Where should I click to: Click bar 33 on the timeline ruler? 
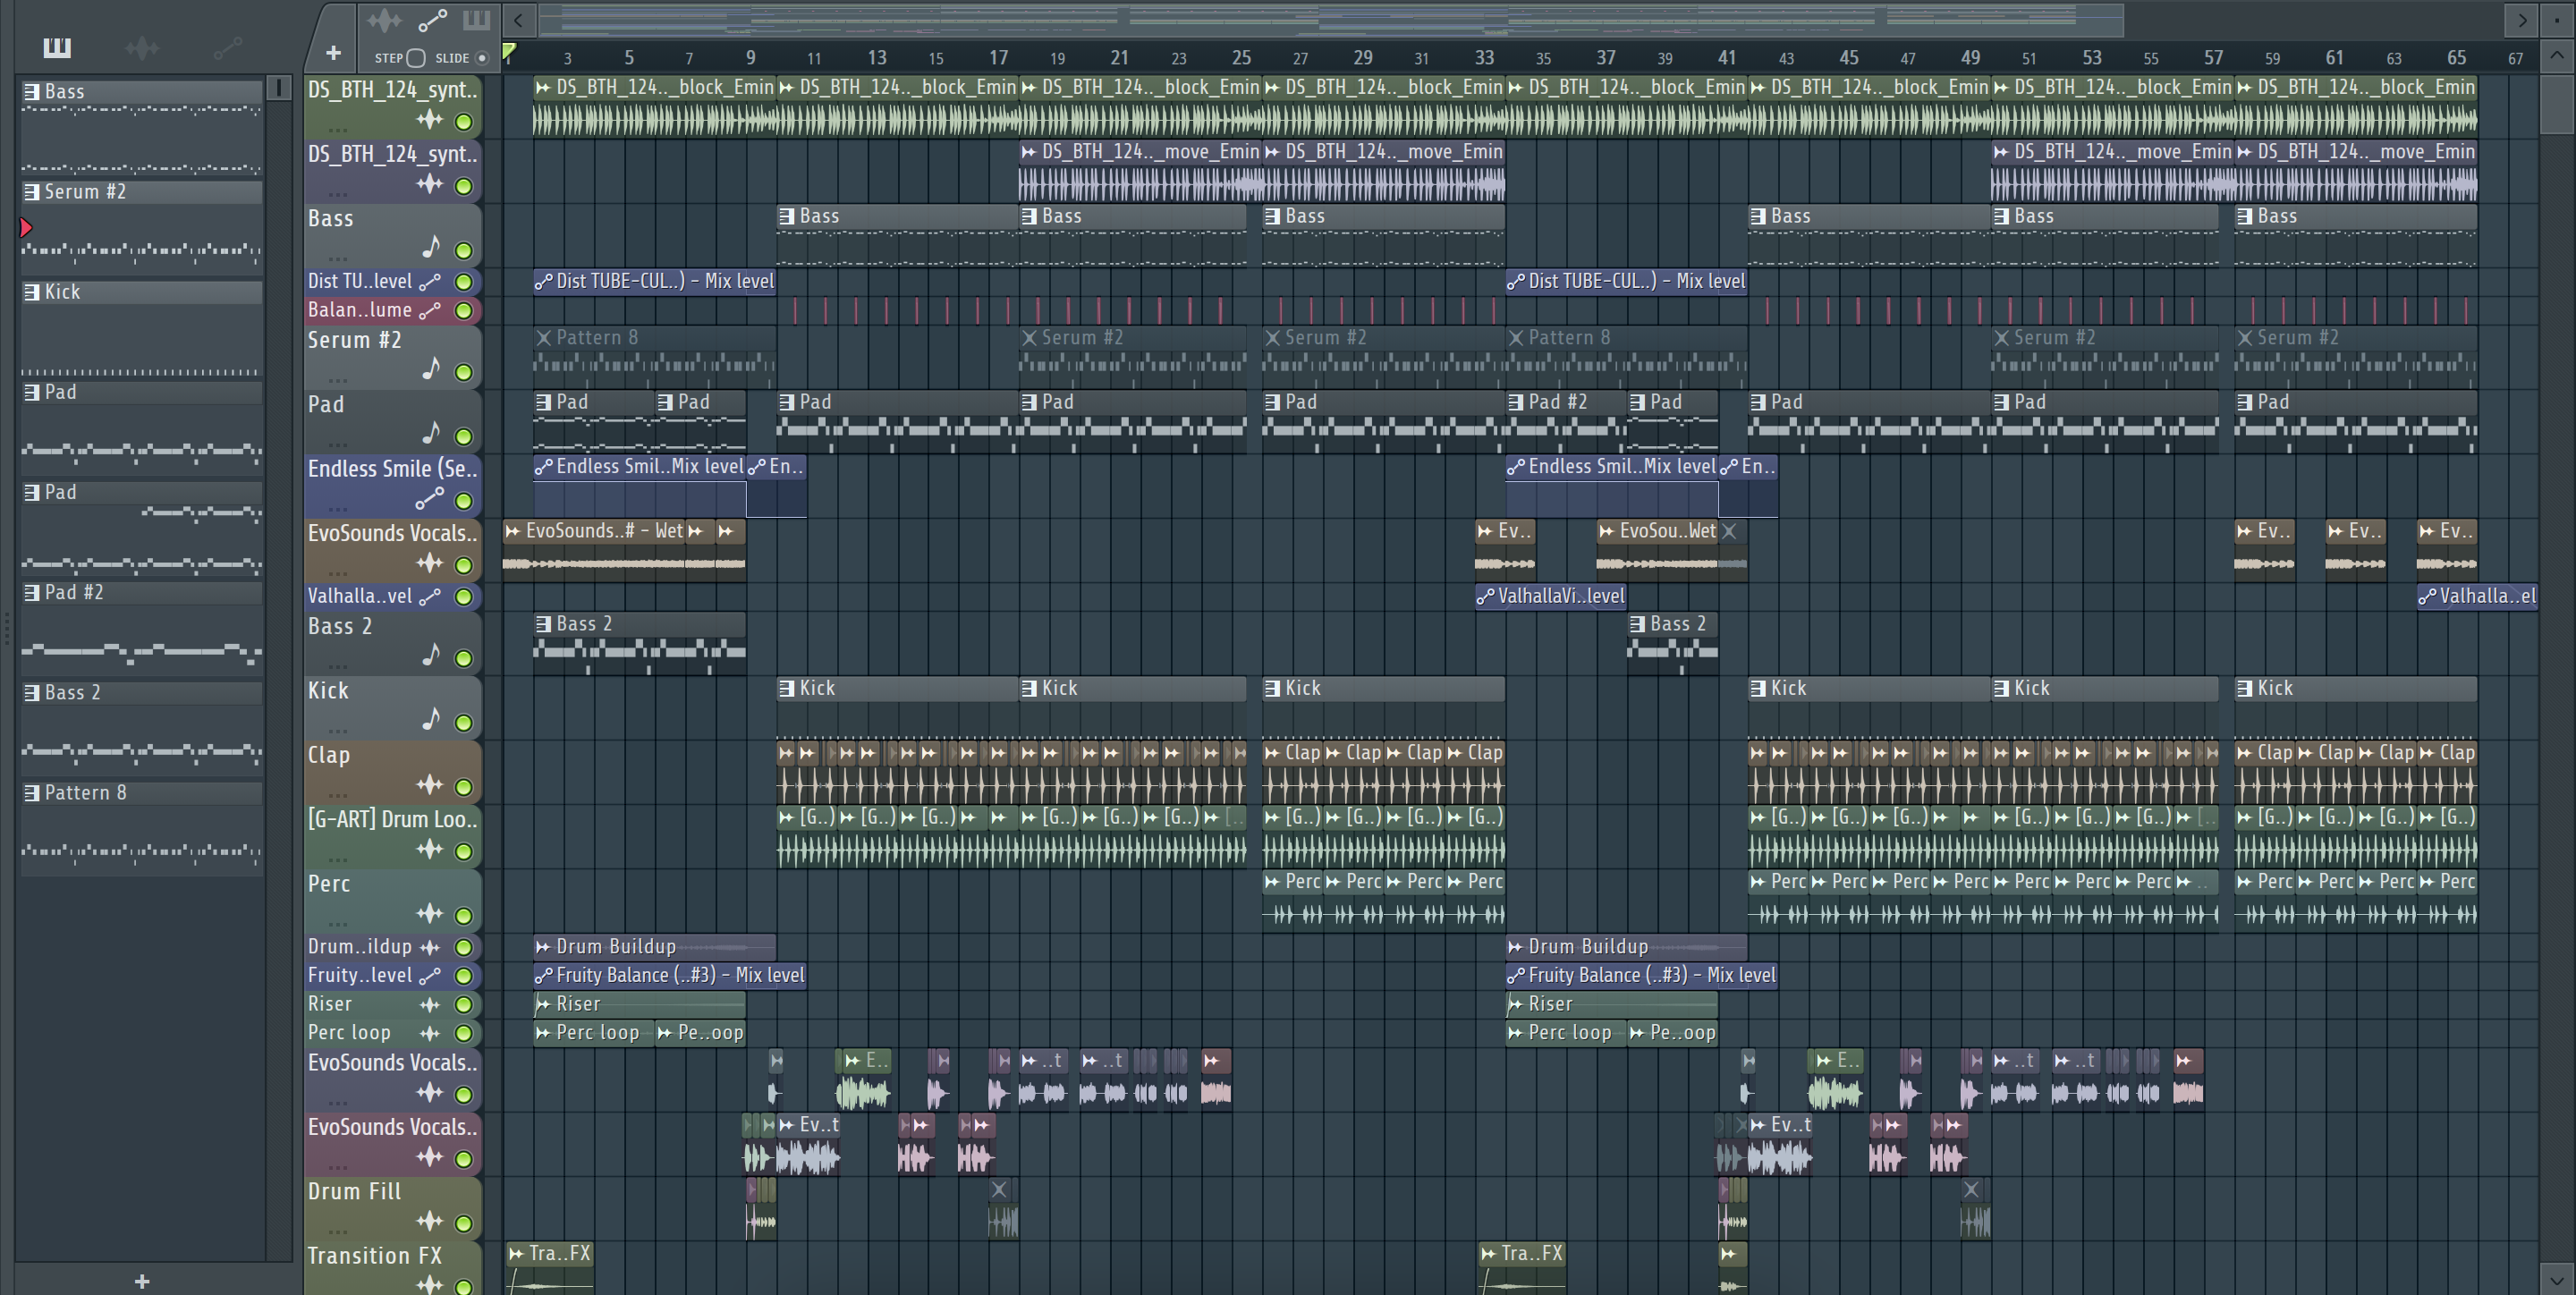(1484, 58)
